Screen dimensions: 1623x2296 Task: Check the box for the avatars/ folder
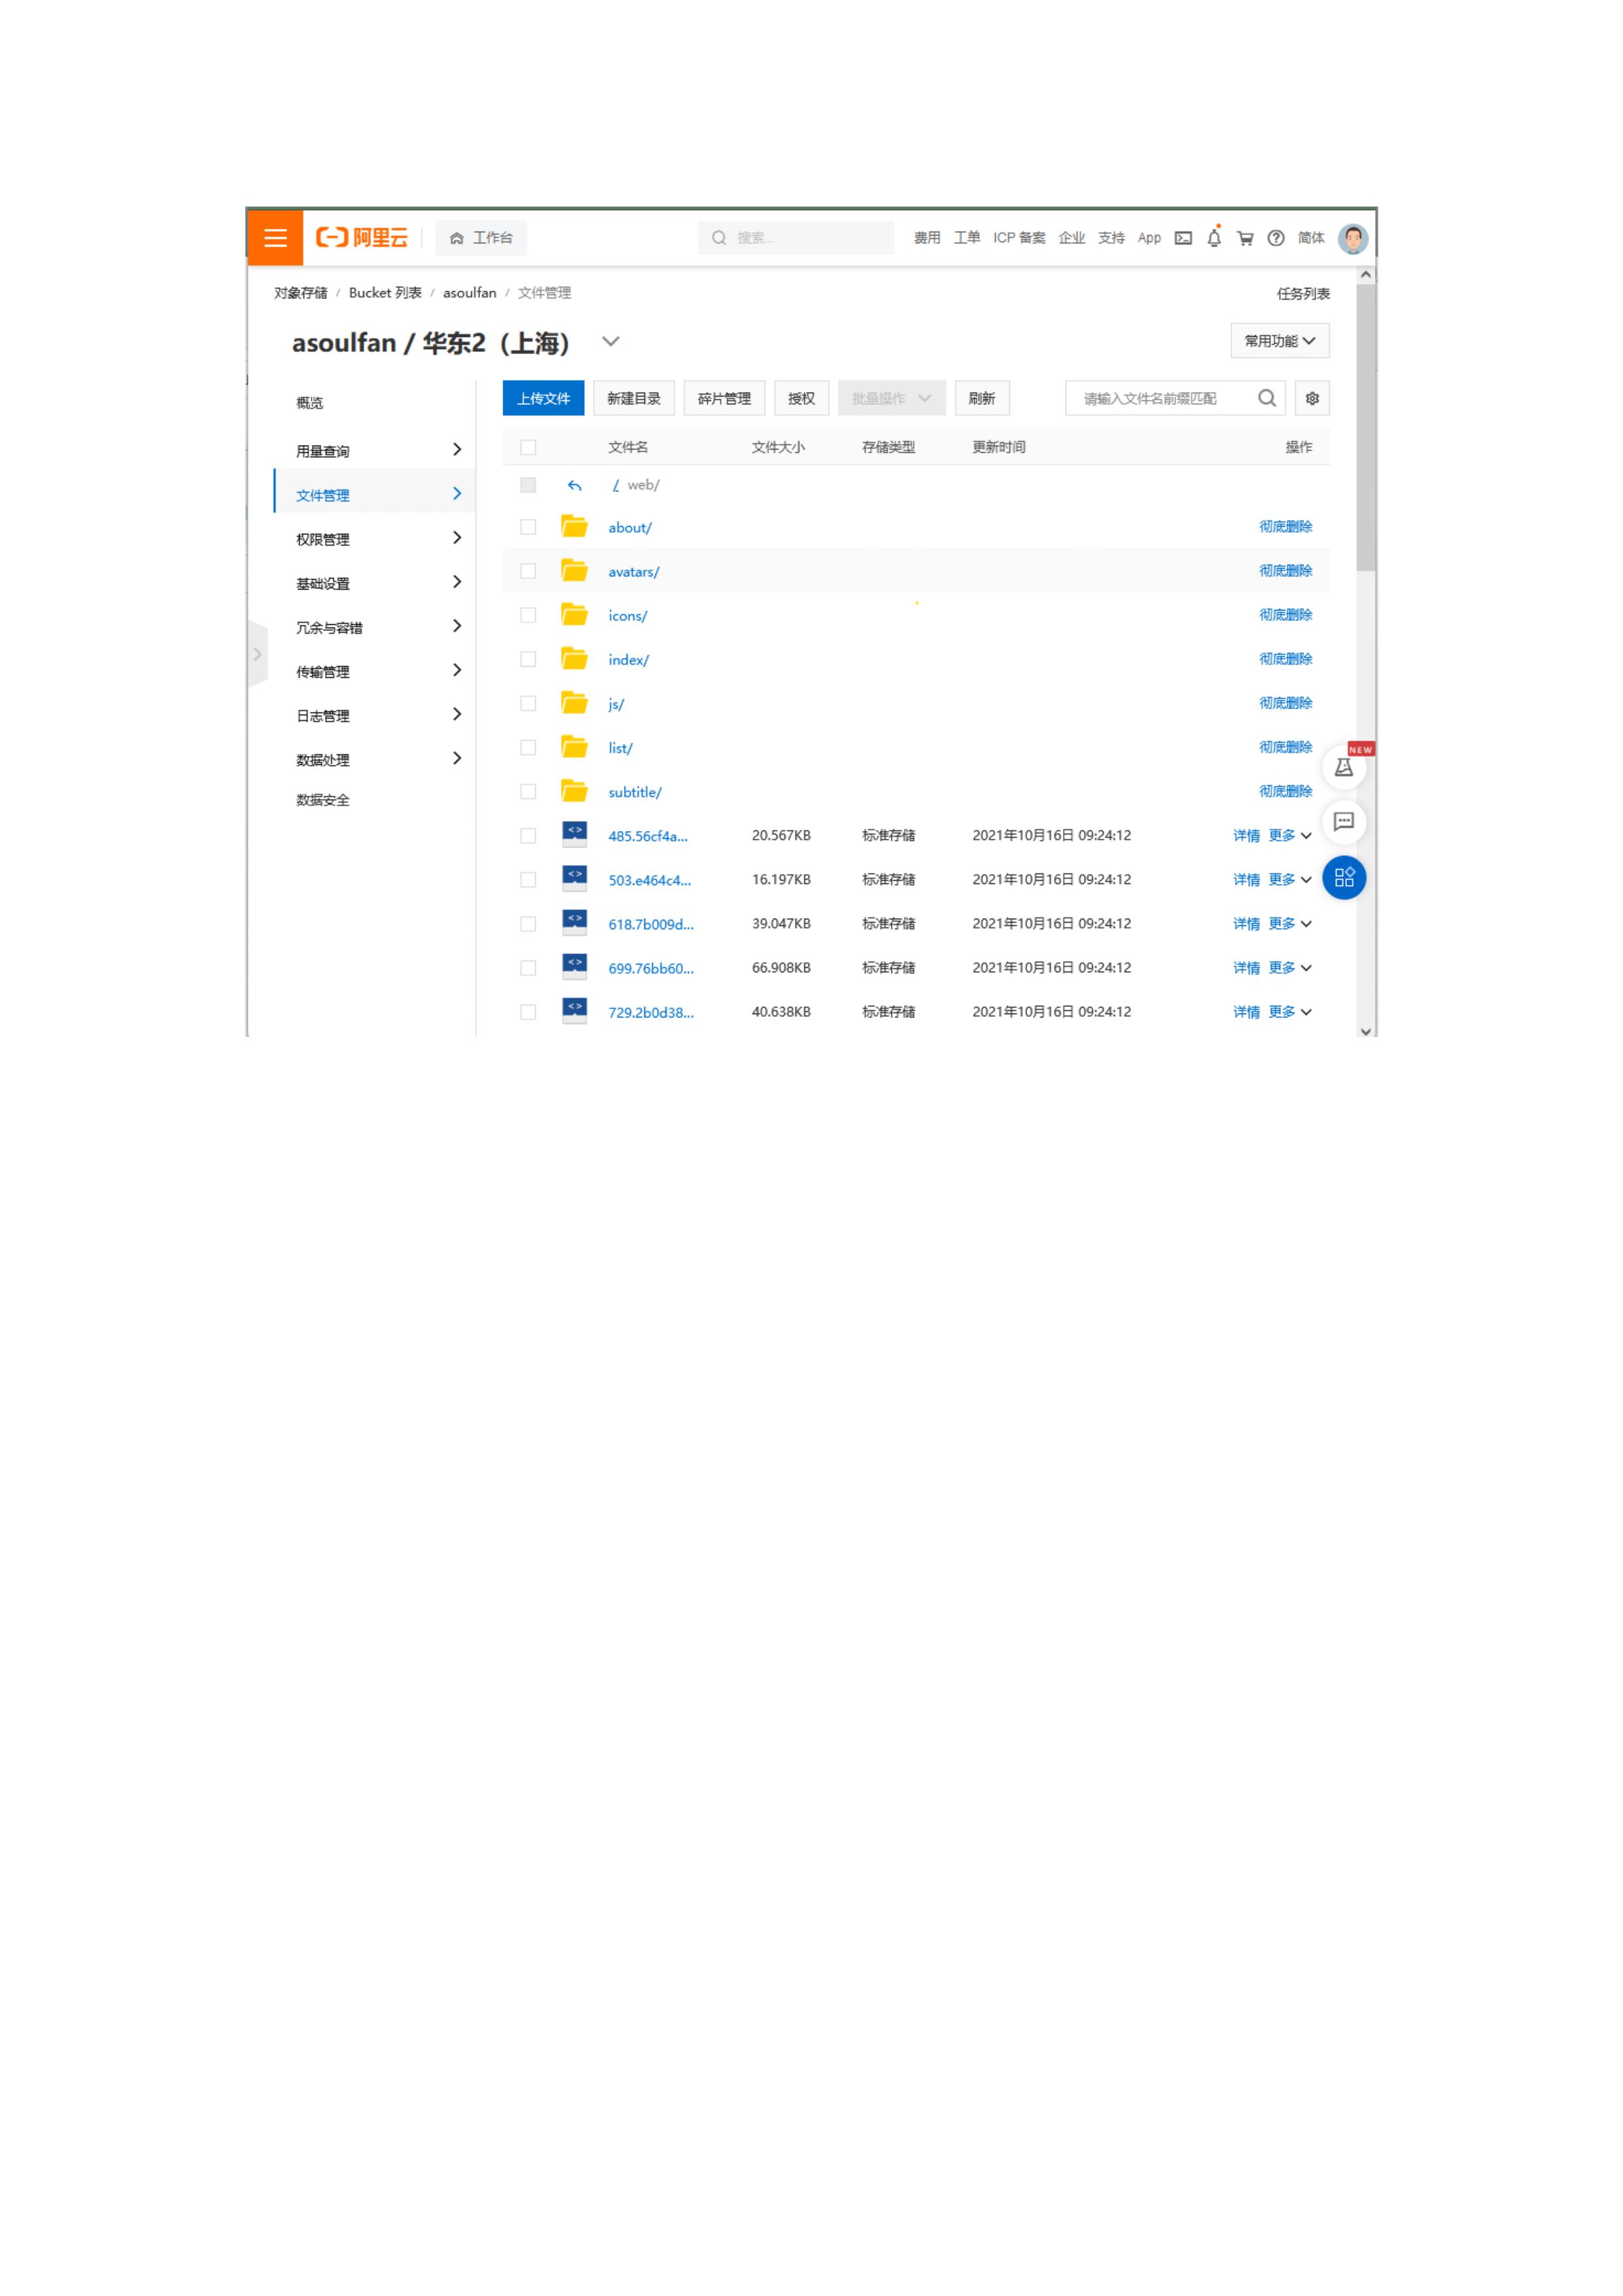pyautogui.click(x=528, y=571)
